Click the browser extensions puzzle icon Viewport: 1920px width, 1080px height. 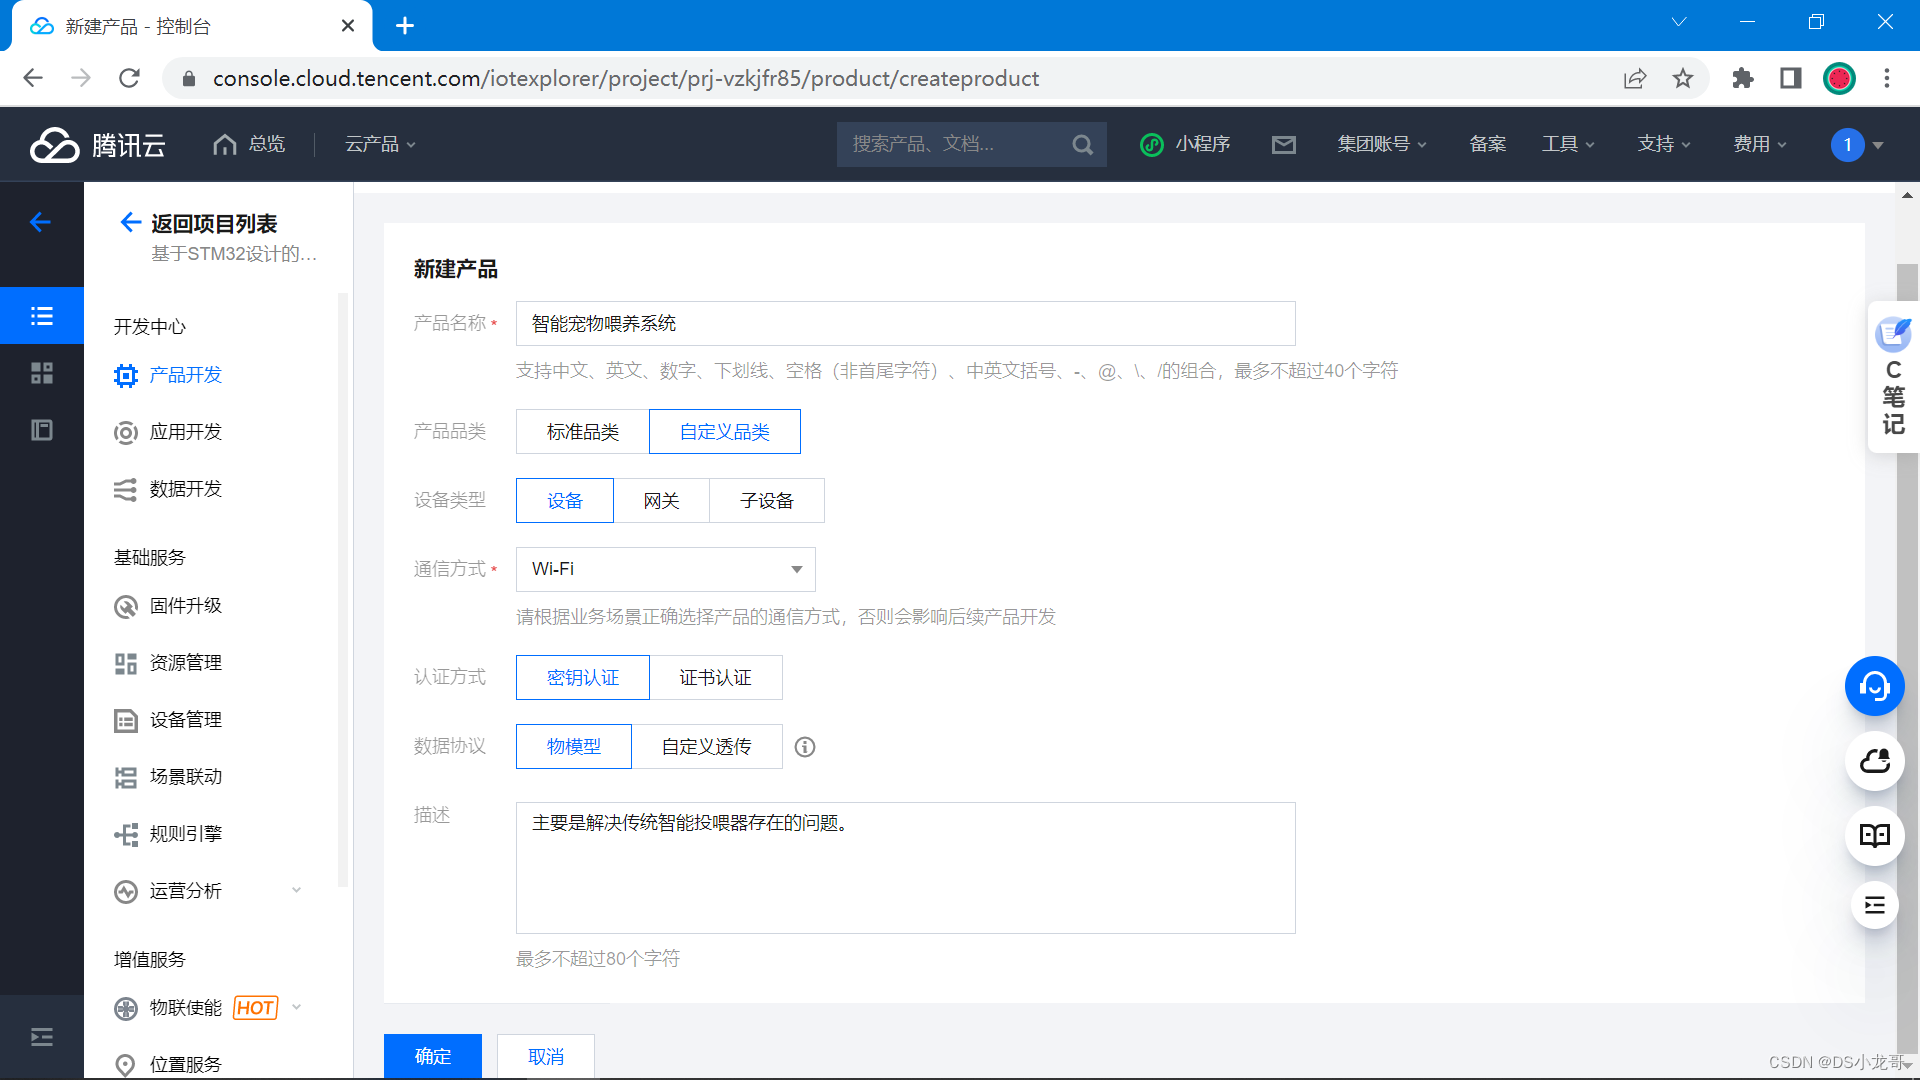(1743, 78)
